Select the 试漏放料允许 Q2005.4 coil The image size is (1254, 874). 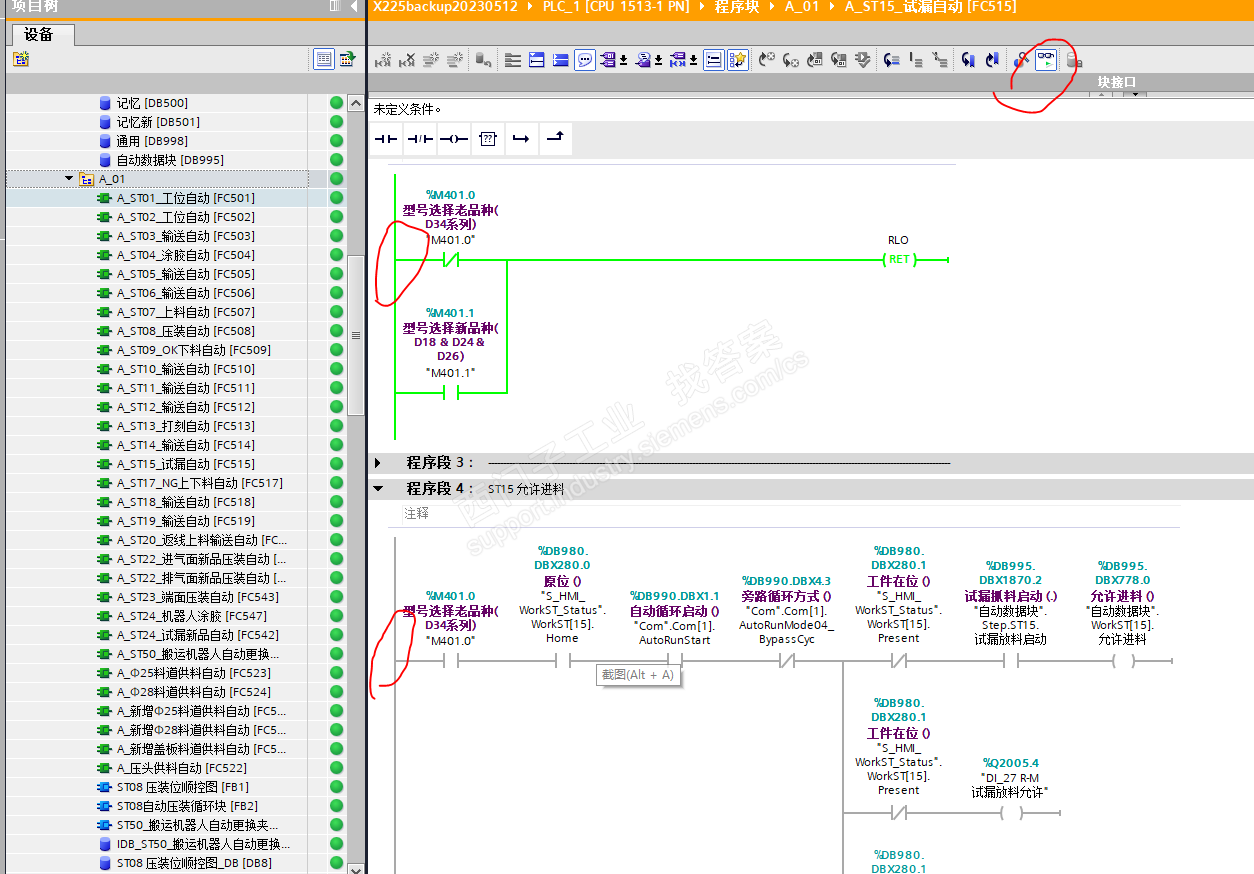coord(1012,812)
